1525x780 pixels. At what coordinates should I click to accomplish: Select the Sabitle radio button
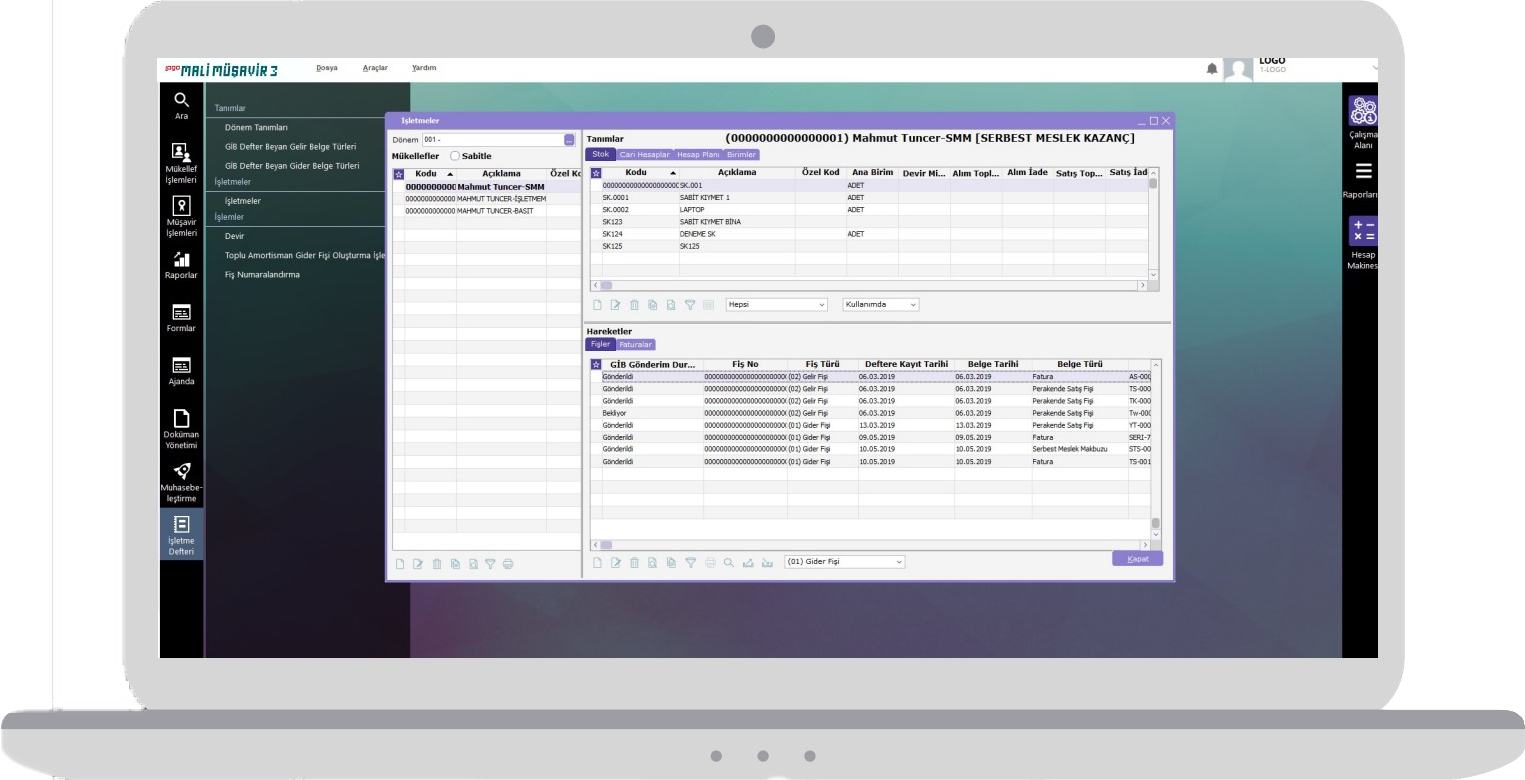pos(455,156)
